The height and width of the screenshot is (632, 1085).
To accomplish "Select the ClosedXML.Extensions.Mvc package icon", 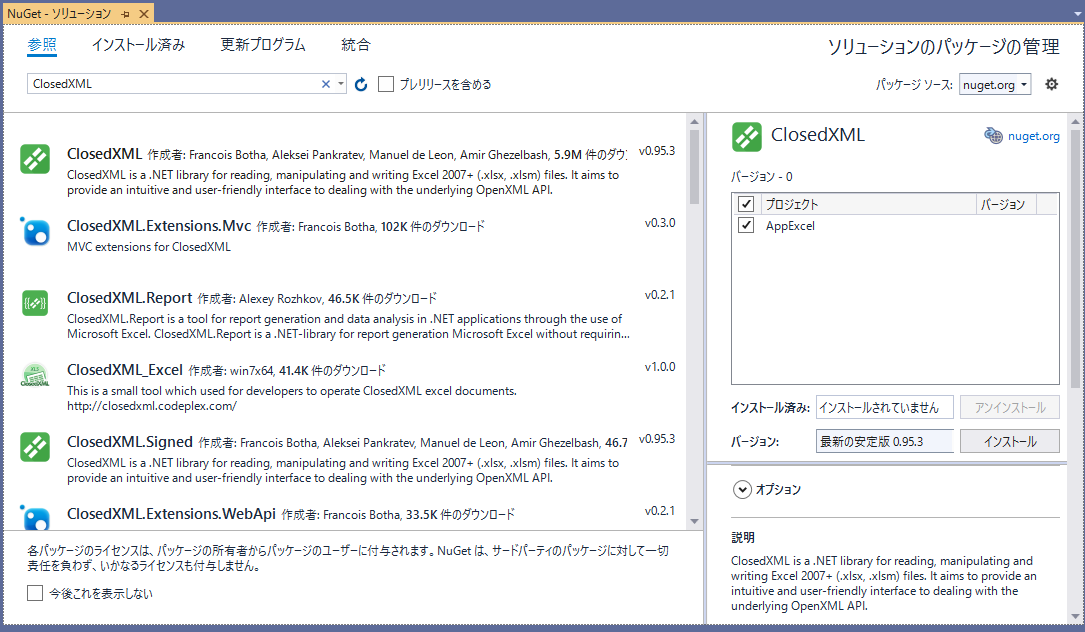I will [35, 231].
